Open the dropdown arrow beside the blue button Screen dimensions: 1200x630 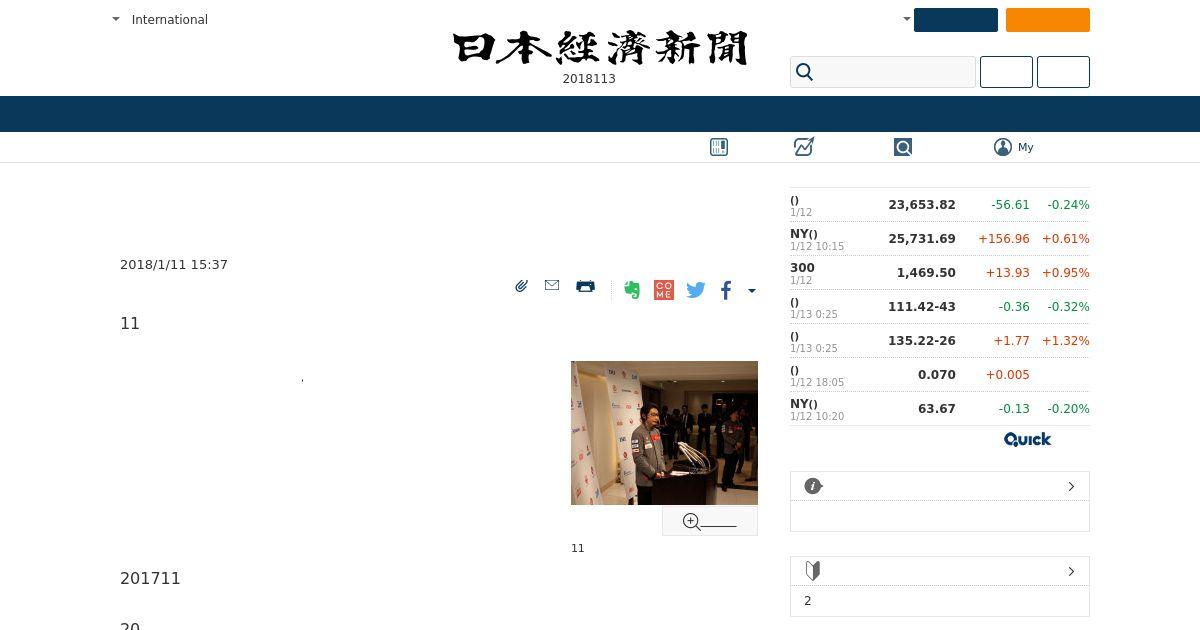tap(906, 19)
